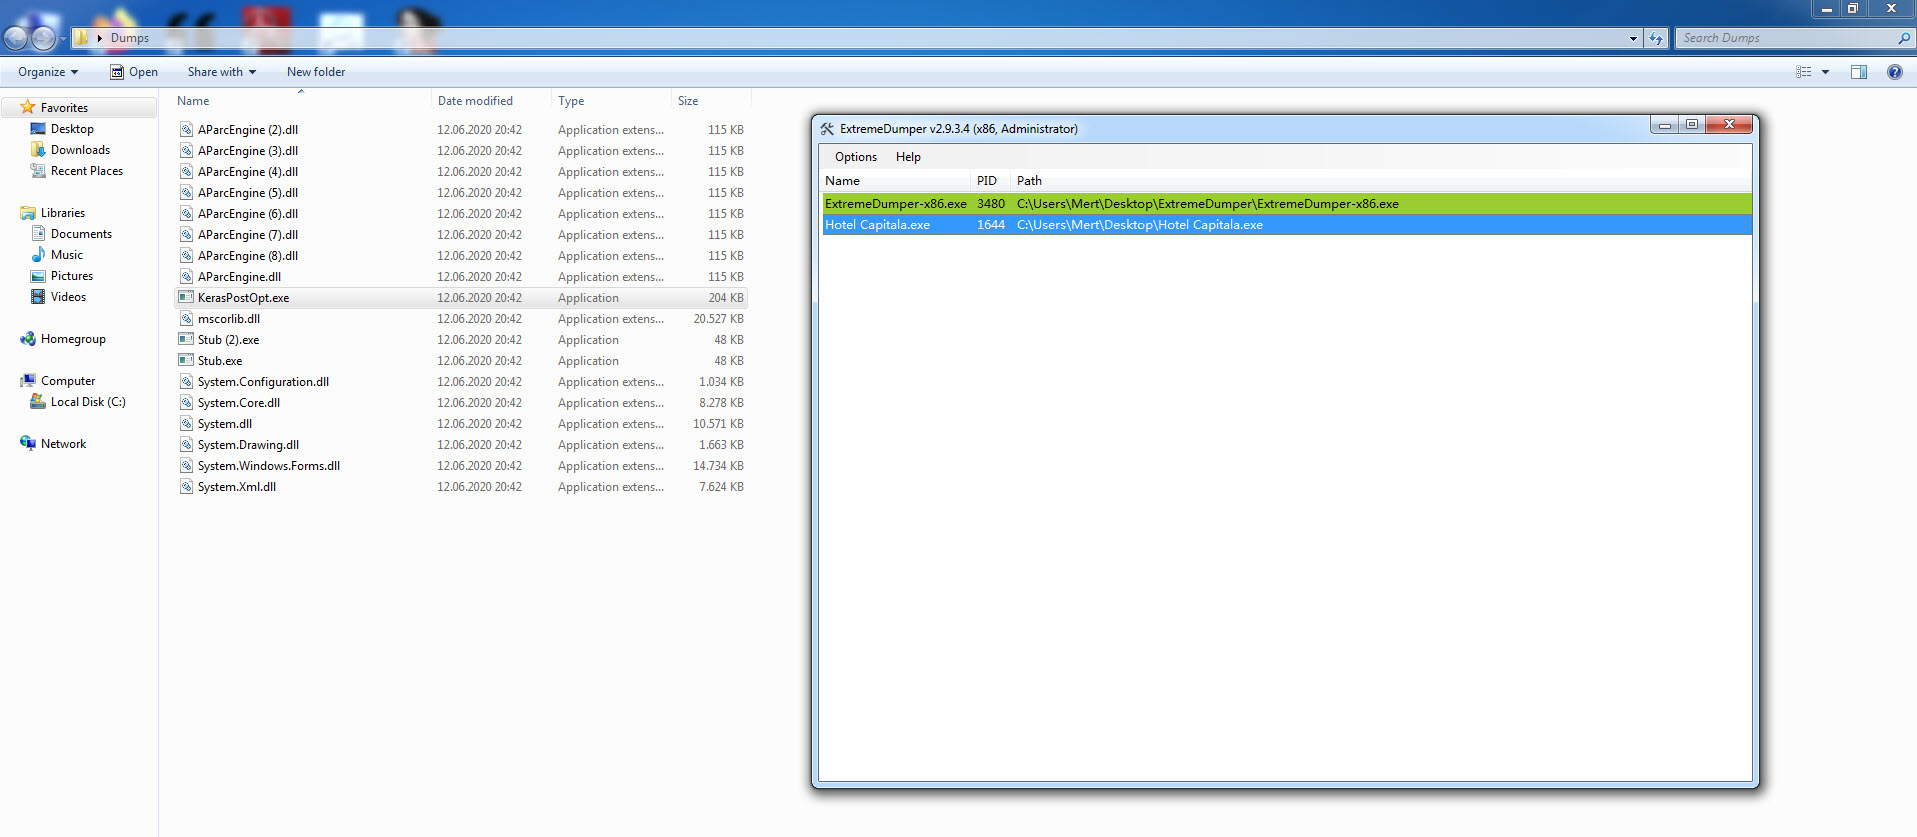Viewport: 1917px width, 837px height.
Task: Click the PID 1644 cell
Action: pos(991,225)
